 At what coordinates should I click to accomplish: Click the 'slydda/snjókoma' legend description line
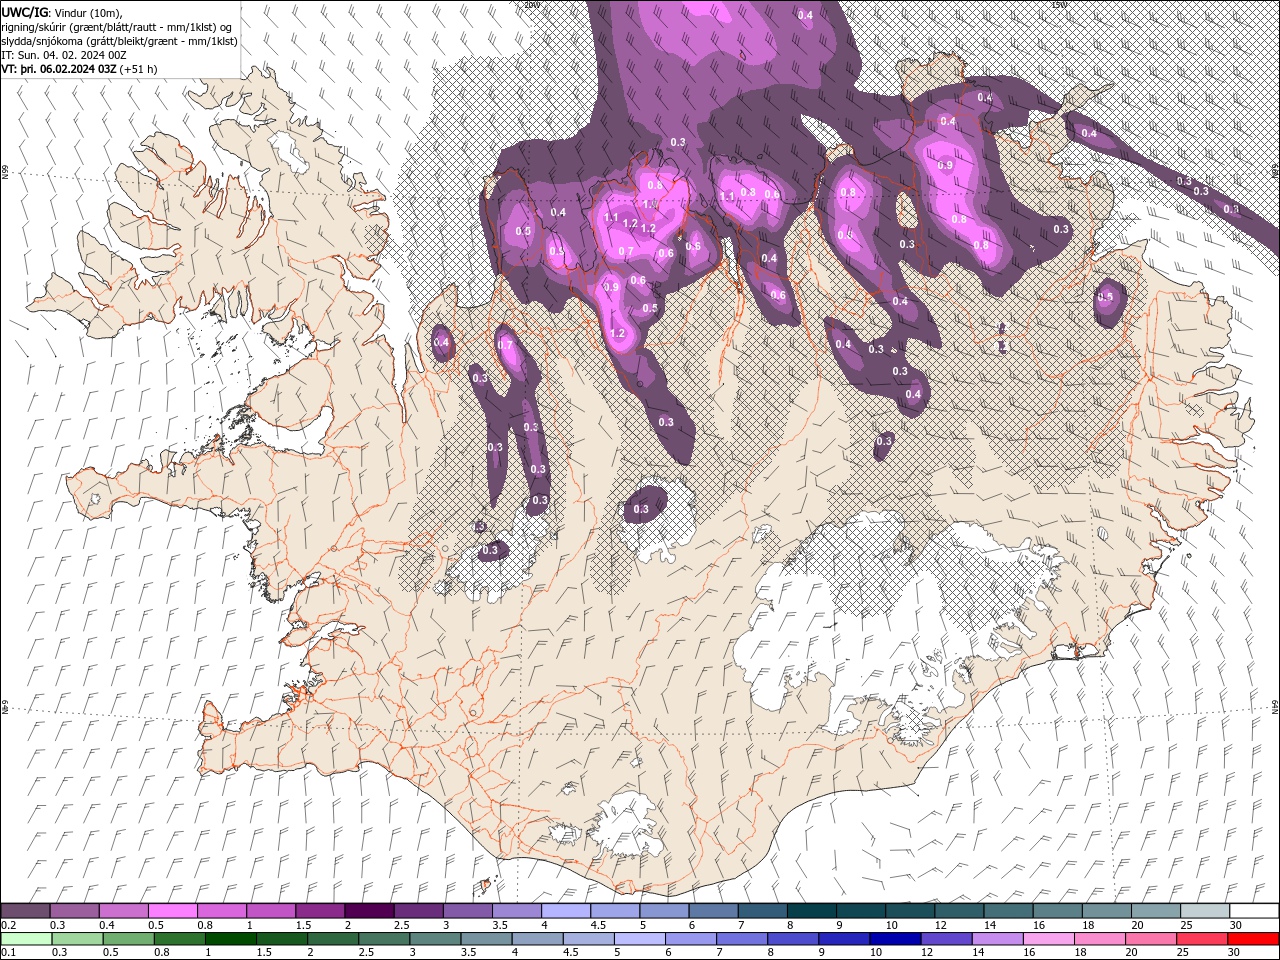pos(120,41)
